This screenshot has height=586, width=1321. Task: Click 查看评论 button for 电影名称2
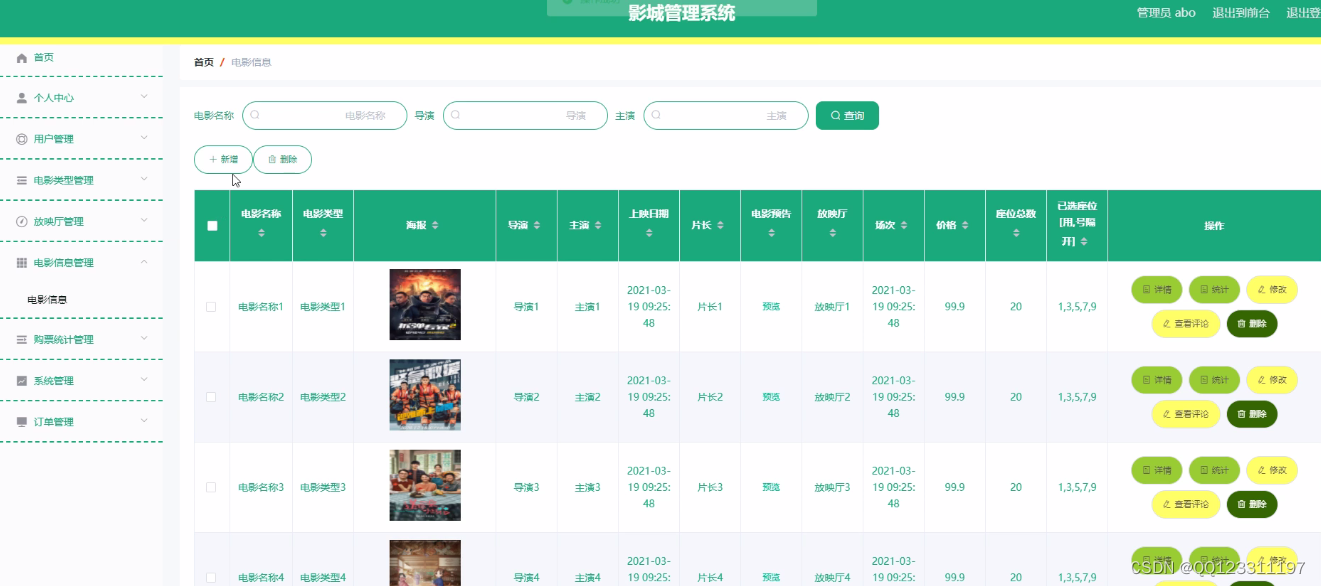pyautogui.click(x=1186, y=414)
